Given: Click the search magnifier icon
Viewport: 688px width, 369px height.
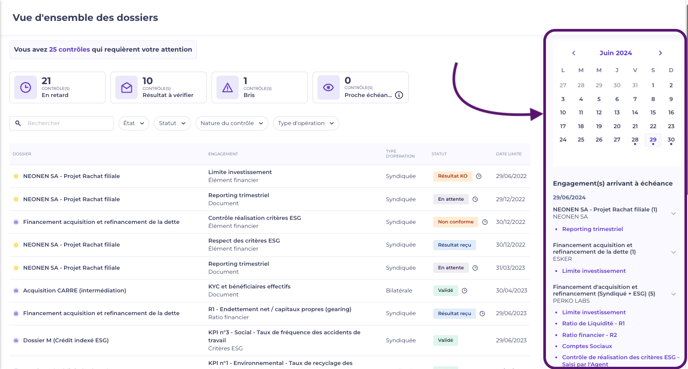Looking at the screenshot, I should (18, 123).
